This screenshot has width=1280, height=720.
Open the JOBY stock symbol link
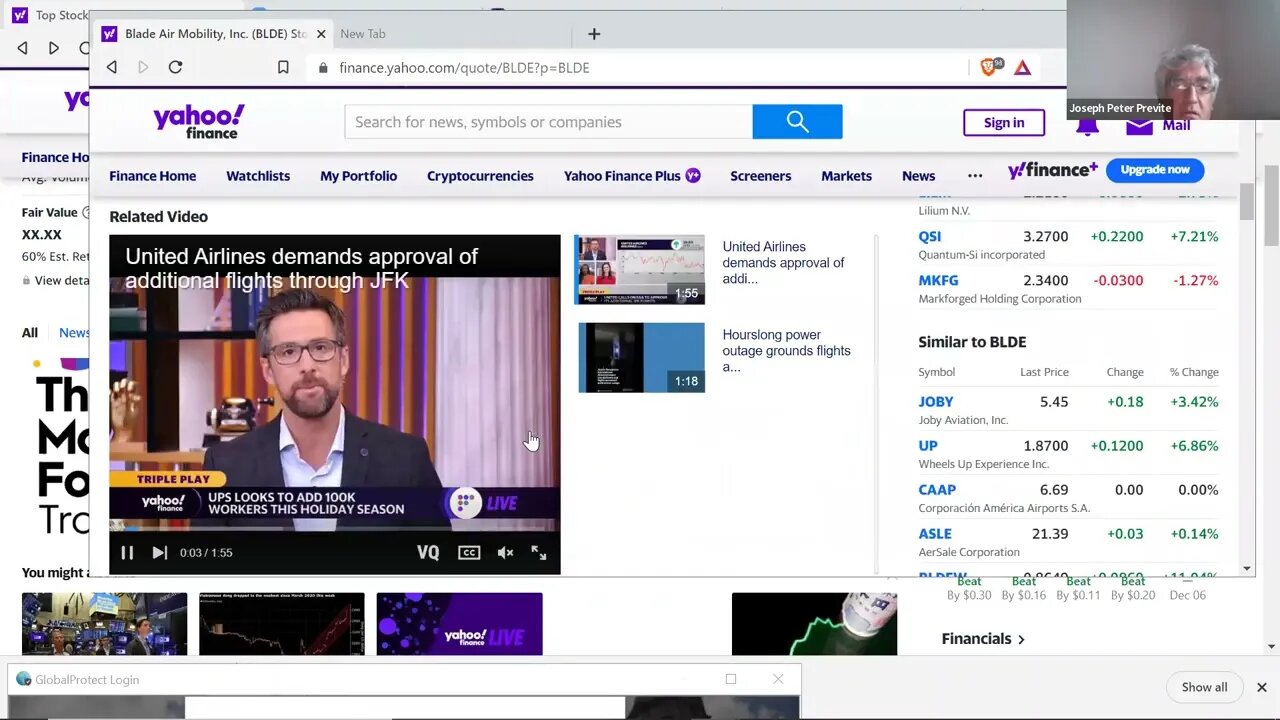(936, 402)
